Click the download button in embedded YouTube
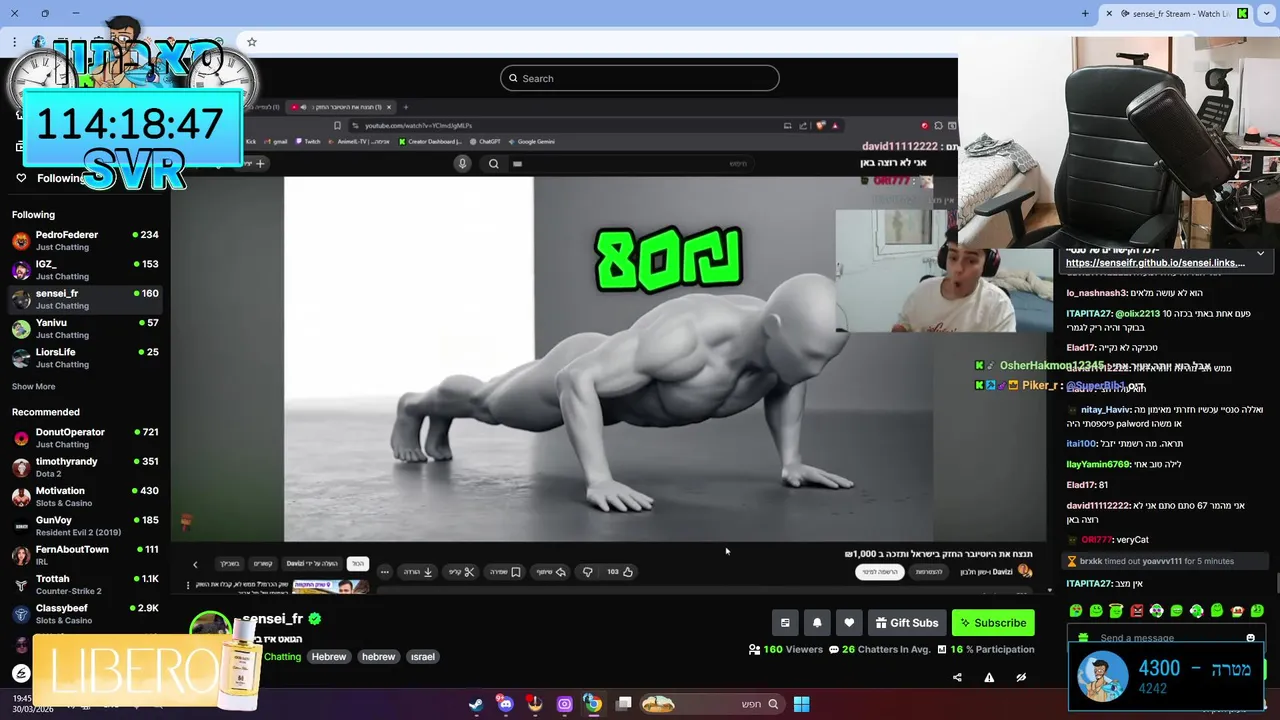Viewport: 1280px width, 720px height. tap(418, 572)
